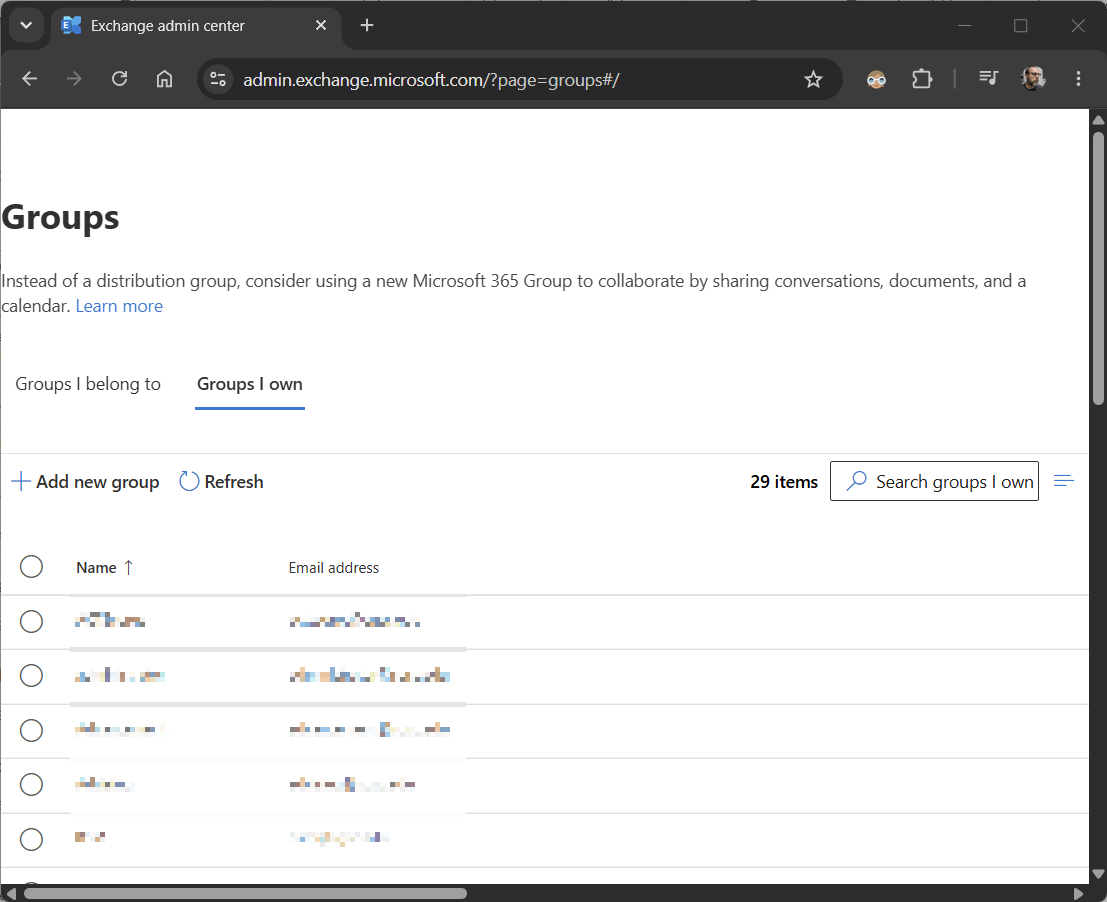Image resolution: width=1107 pixels, height=902 pixels.
Task: Open the browser extensions menu
Action: point(921,79)
